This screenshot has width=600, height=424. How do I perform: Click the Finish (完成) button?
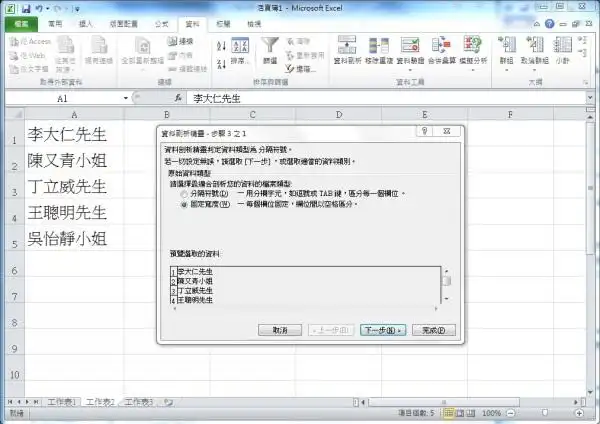coord(434,330)
